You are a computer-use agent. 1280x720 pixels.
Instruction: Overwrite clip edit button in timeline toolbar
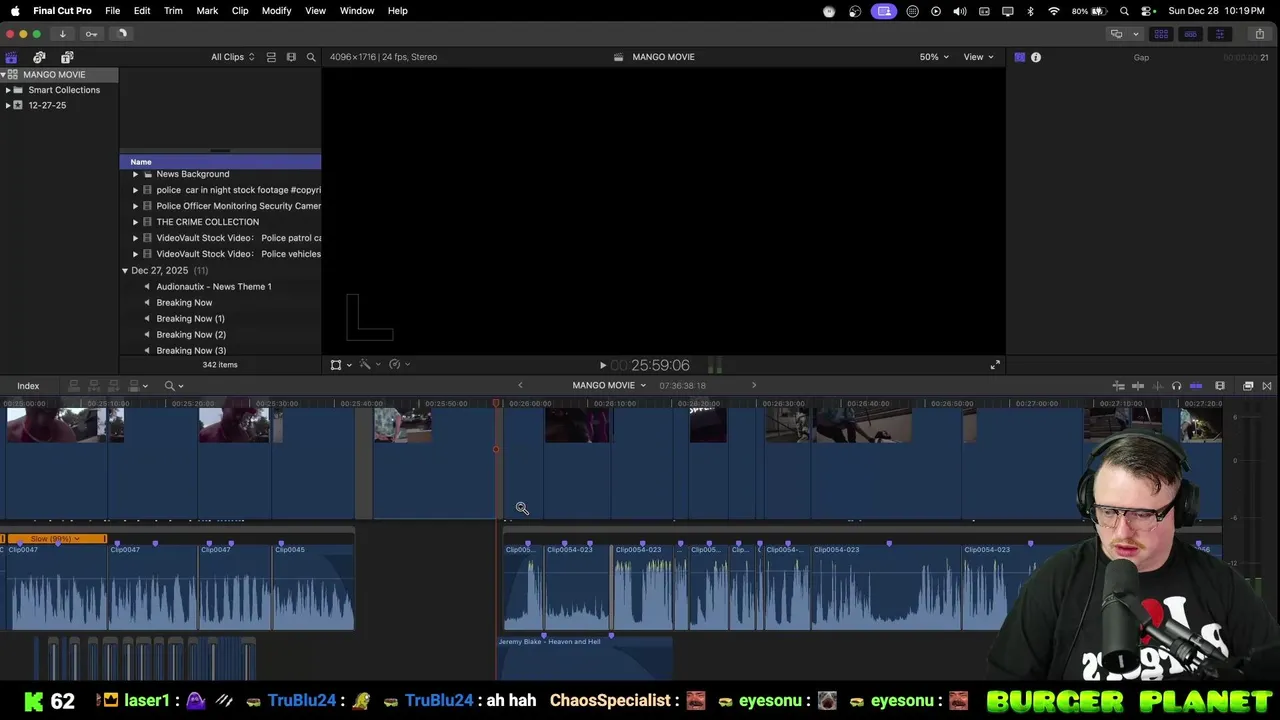click(x=134, y=386)
